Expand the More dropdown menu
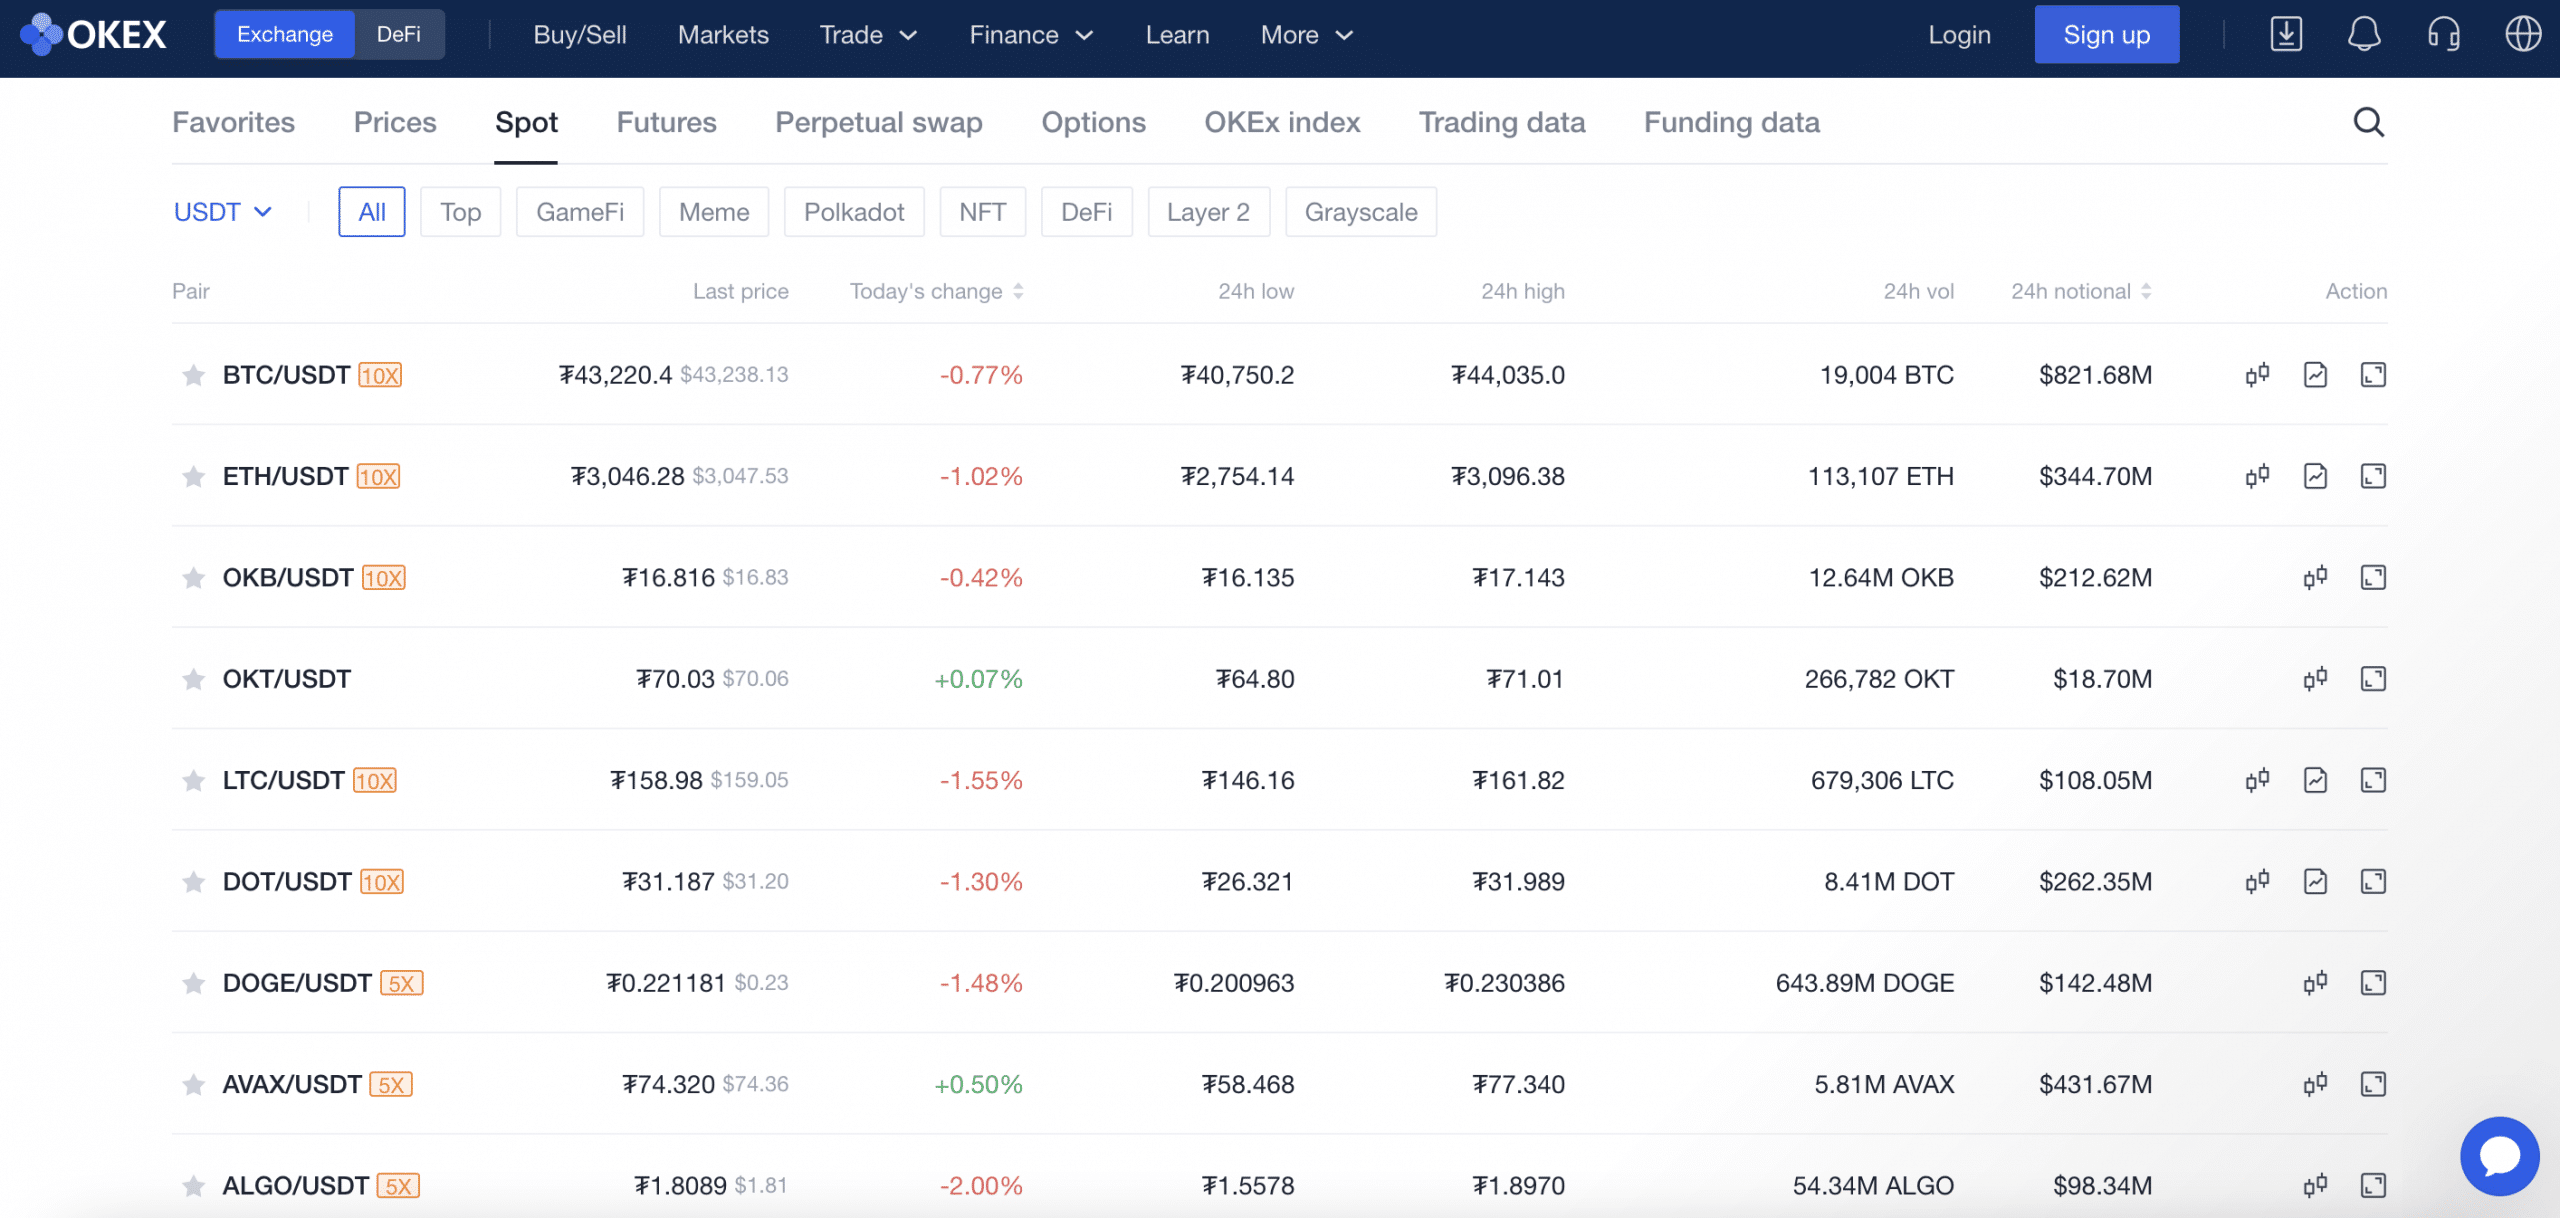Viewport: 2560px width, 1218px height. point(1307,35)
